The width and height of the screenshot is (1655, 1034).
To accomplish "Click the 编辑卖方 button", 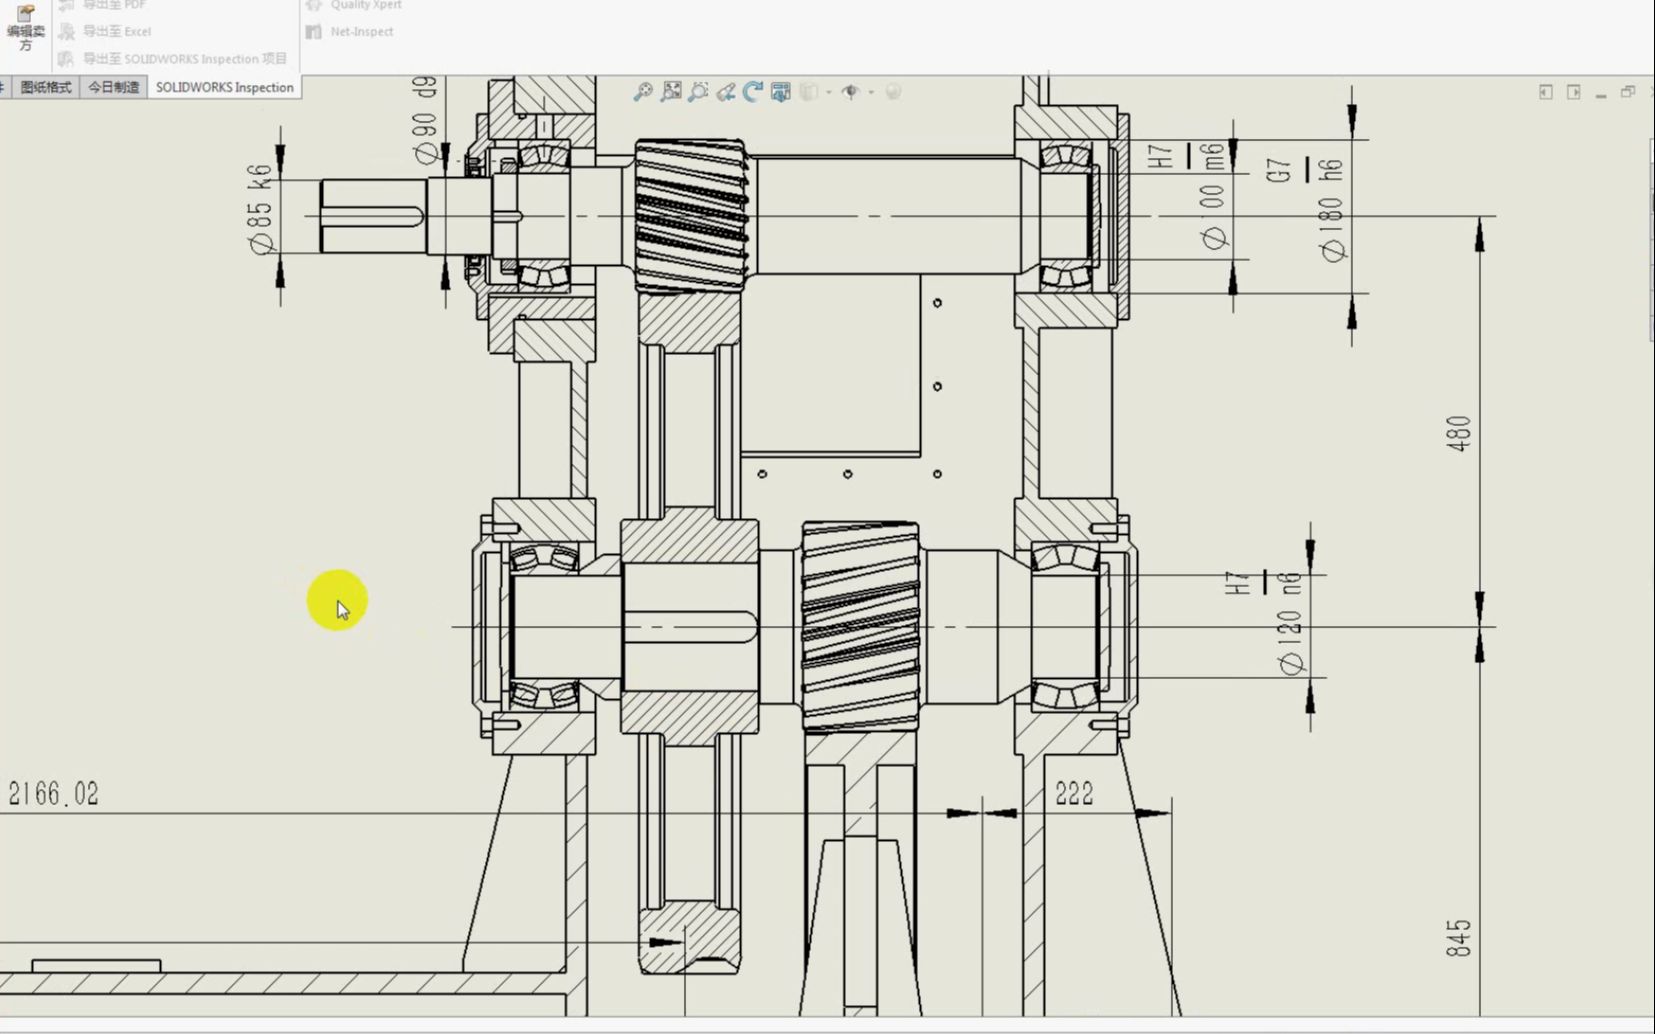I will point(25,27).
